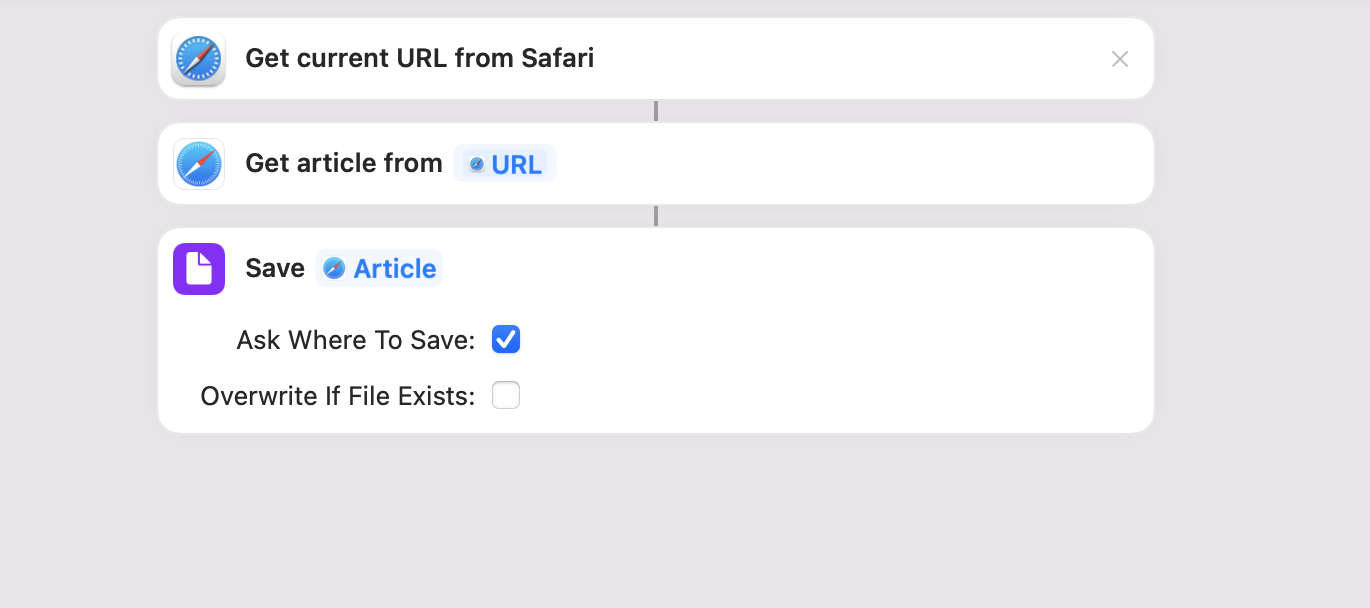Remove the Get current URL from Safari action
The image size is (1370, 608).
[1120, 59]
